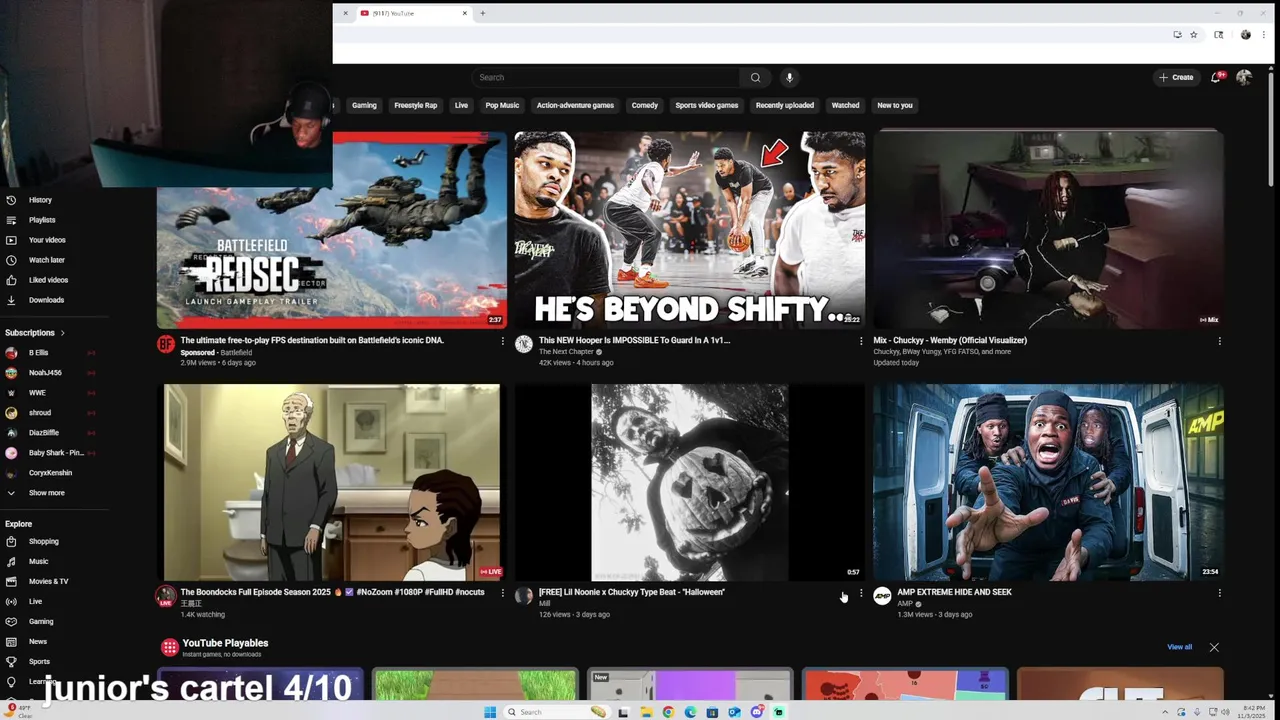Viewport: 1280px width, 720px height.
Task: Open Liked videos in sidebar
Action: pyautogui.click(x=48, y=280)
